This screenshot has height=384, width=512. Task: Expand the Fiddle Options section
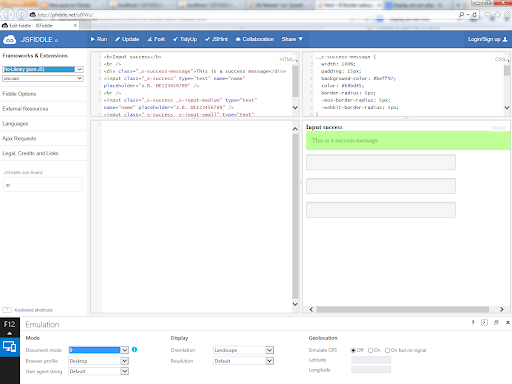click(19, 94)
